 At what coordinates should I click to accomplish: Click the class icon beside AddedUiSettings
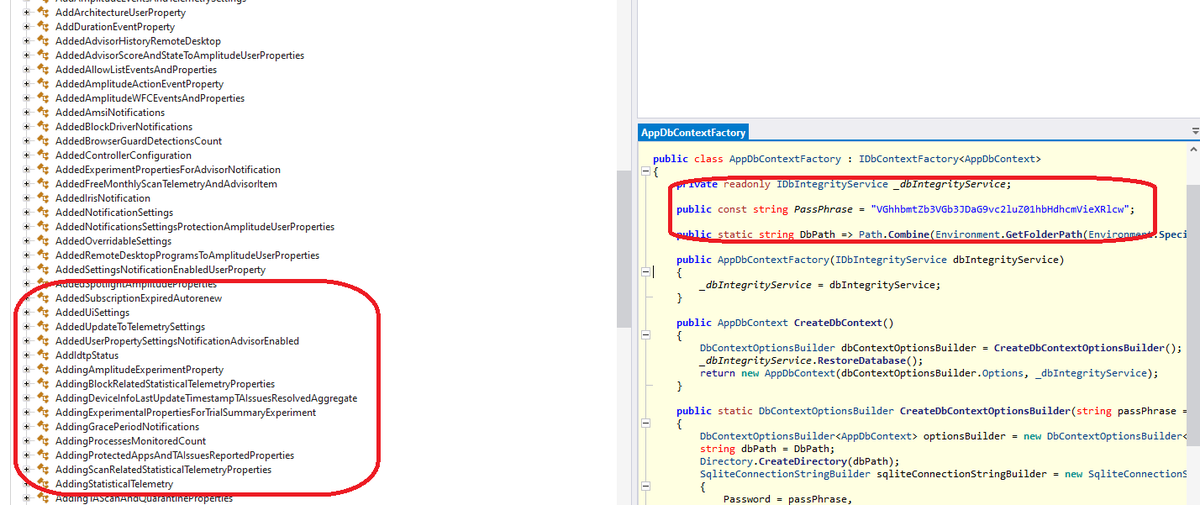click(42, 313)
